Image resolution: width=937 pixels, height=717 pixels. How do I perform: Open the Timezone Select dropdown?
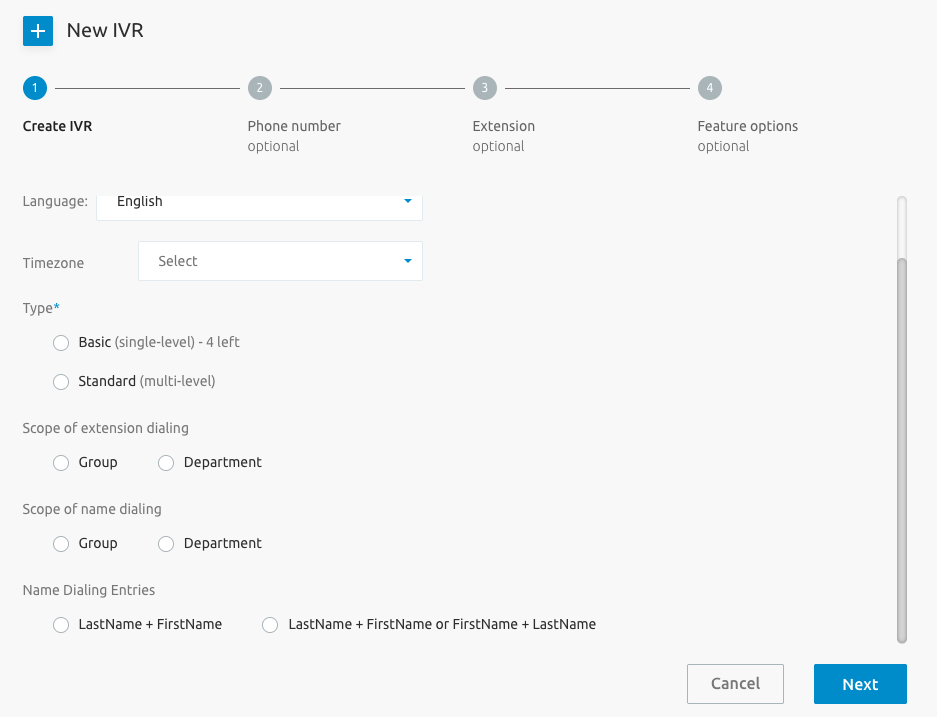[x=280, y=261]
